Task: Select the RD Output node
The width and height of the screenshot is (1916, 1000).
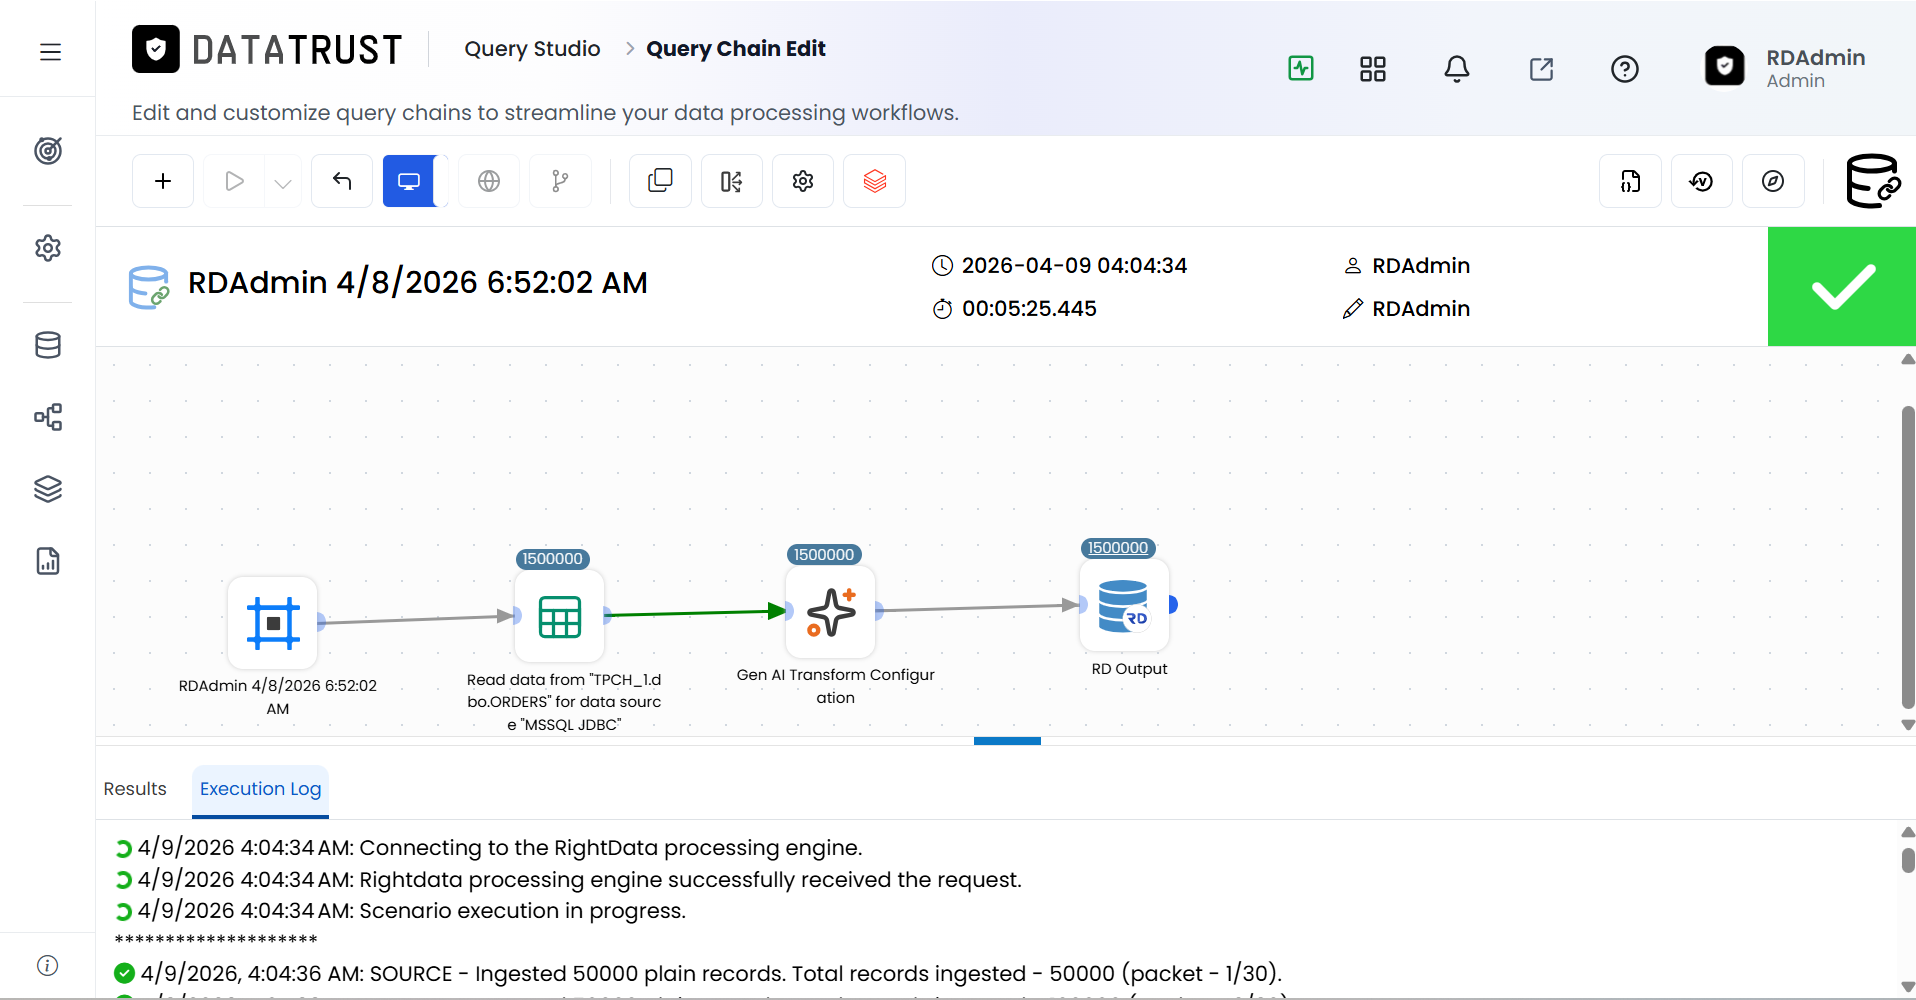Action: [1124, 606]
